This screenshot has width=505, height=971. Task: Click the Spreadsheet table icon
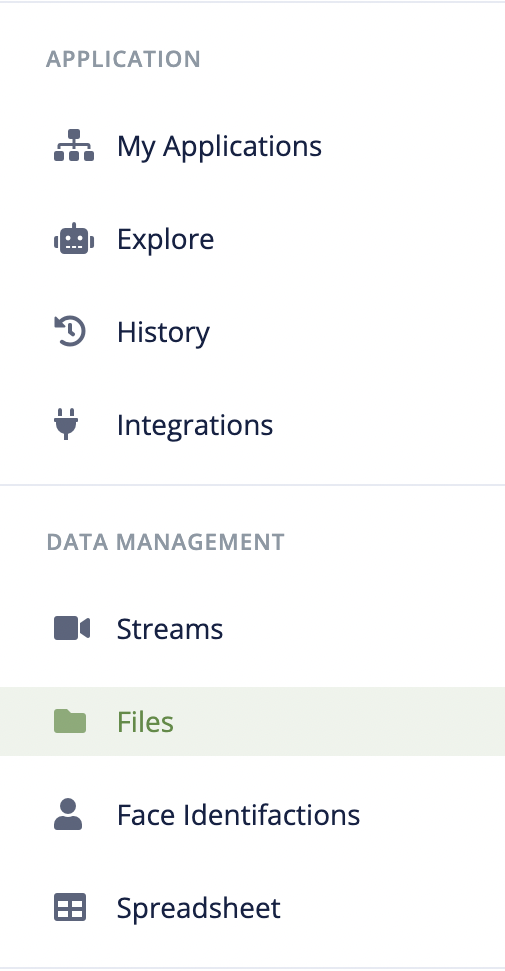click(70, 907)
